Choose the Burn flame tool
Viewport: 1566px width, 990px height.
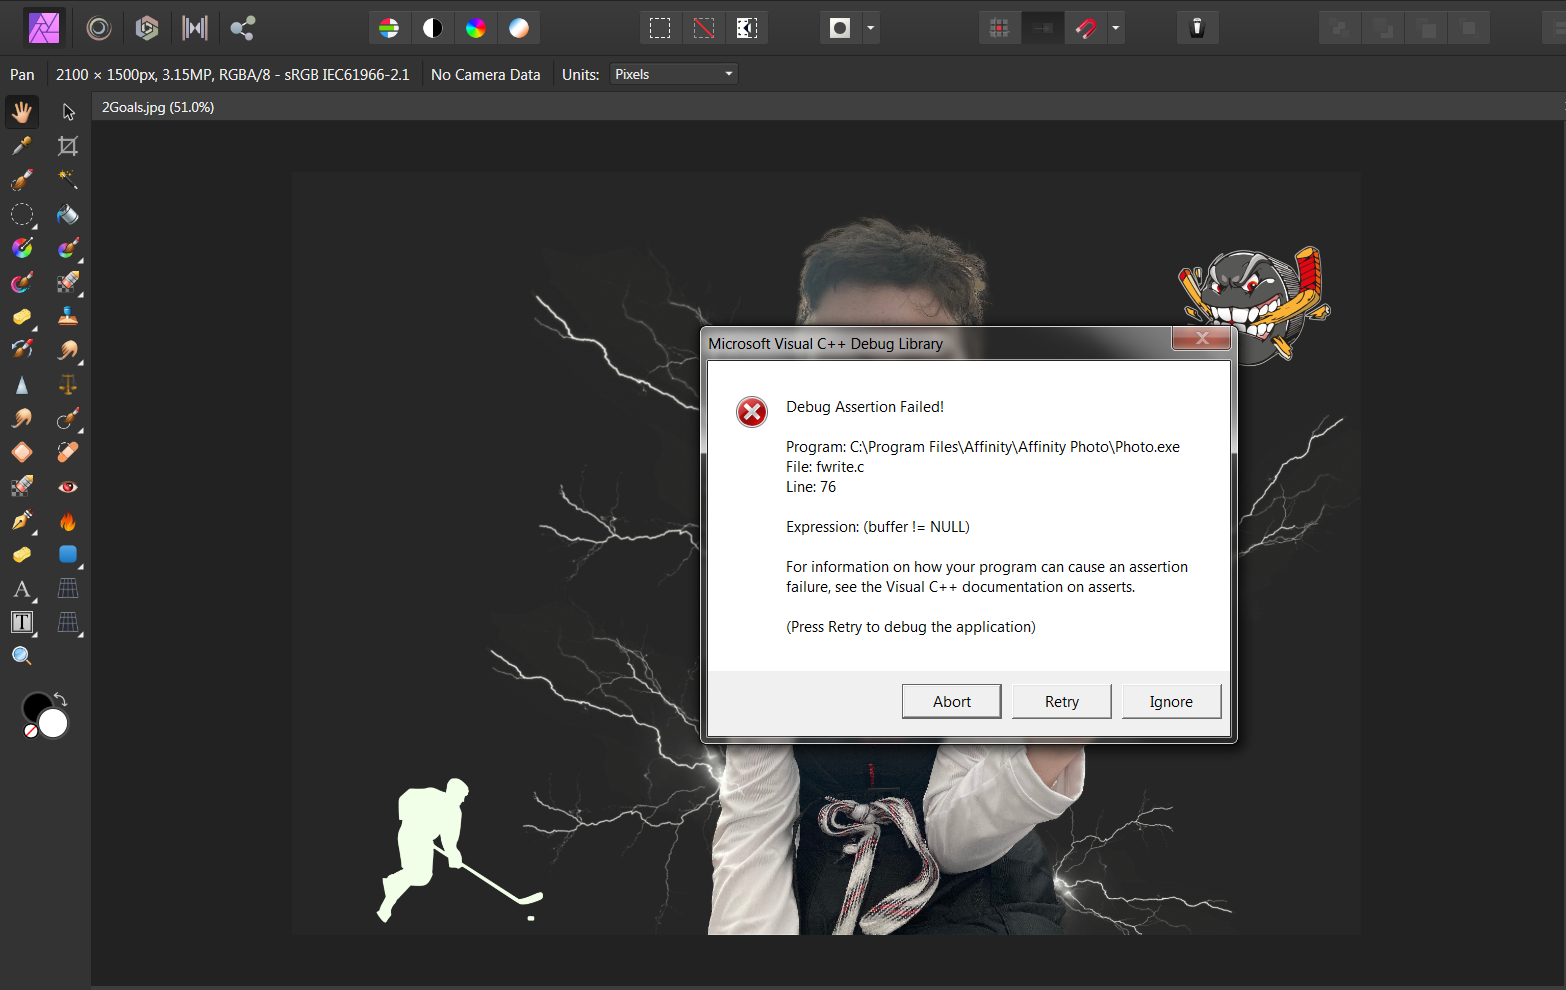(68, 521)
